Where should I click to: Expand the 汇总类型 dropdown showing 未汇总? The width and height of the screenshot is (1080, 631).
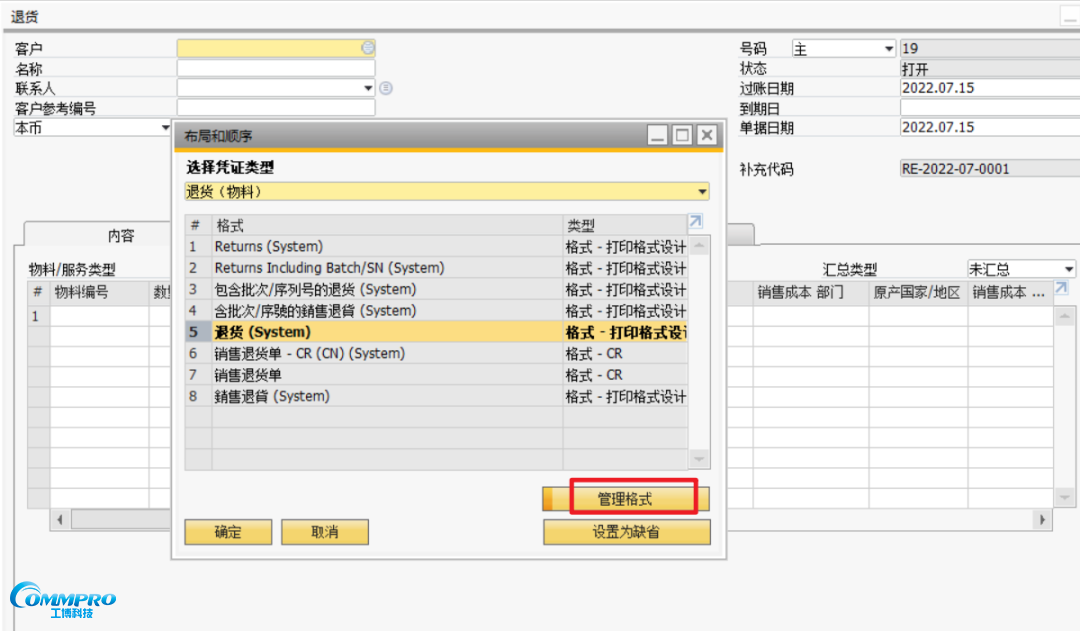coord(1068,269)
